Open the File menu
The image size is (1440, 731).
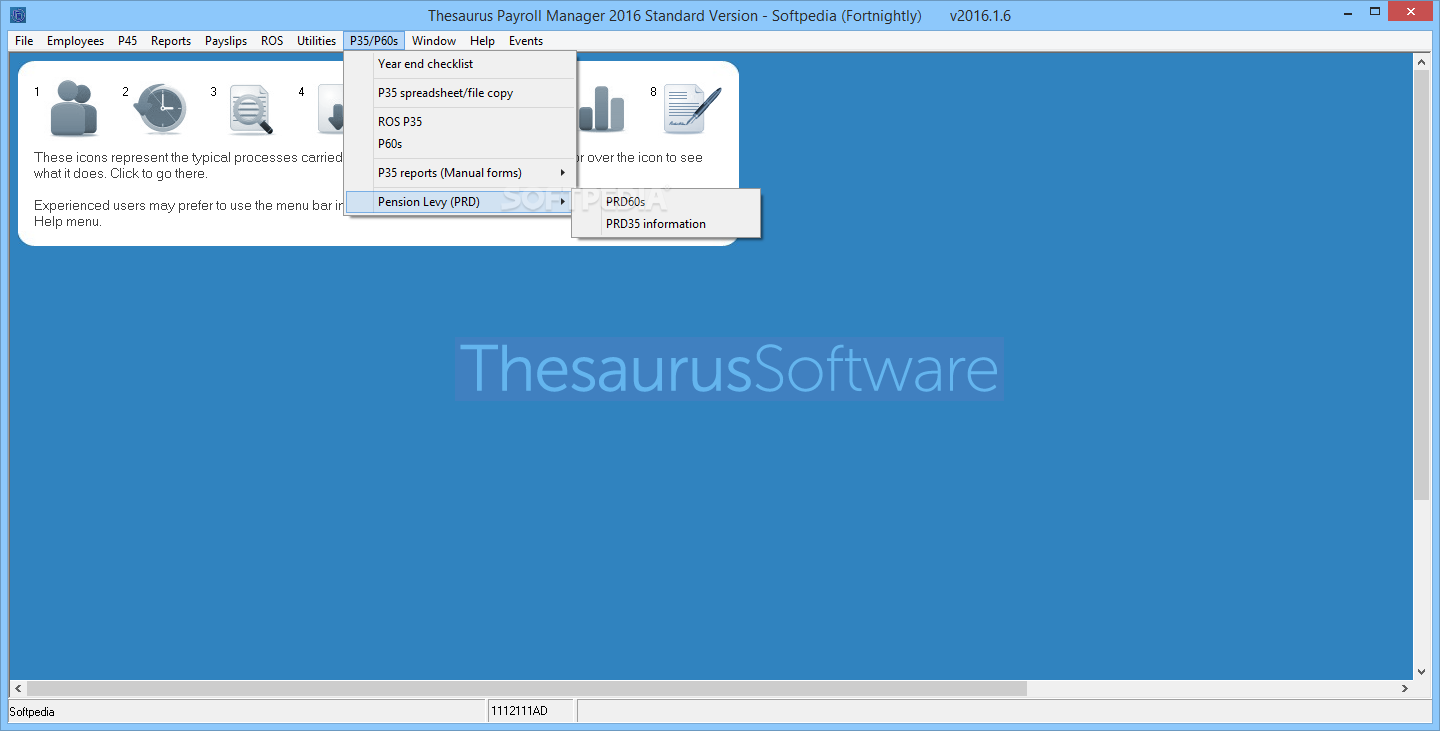click(24, 41)
